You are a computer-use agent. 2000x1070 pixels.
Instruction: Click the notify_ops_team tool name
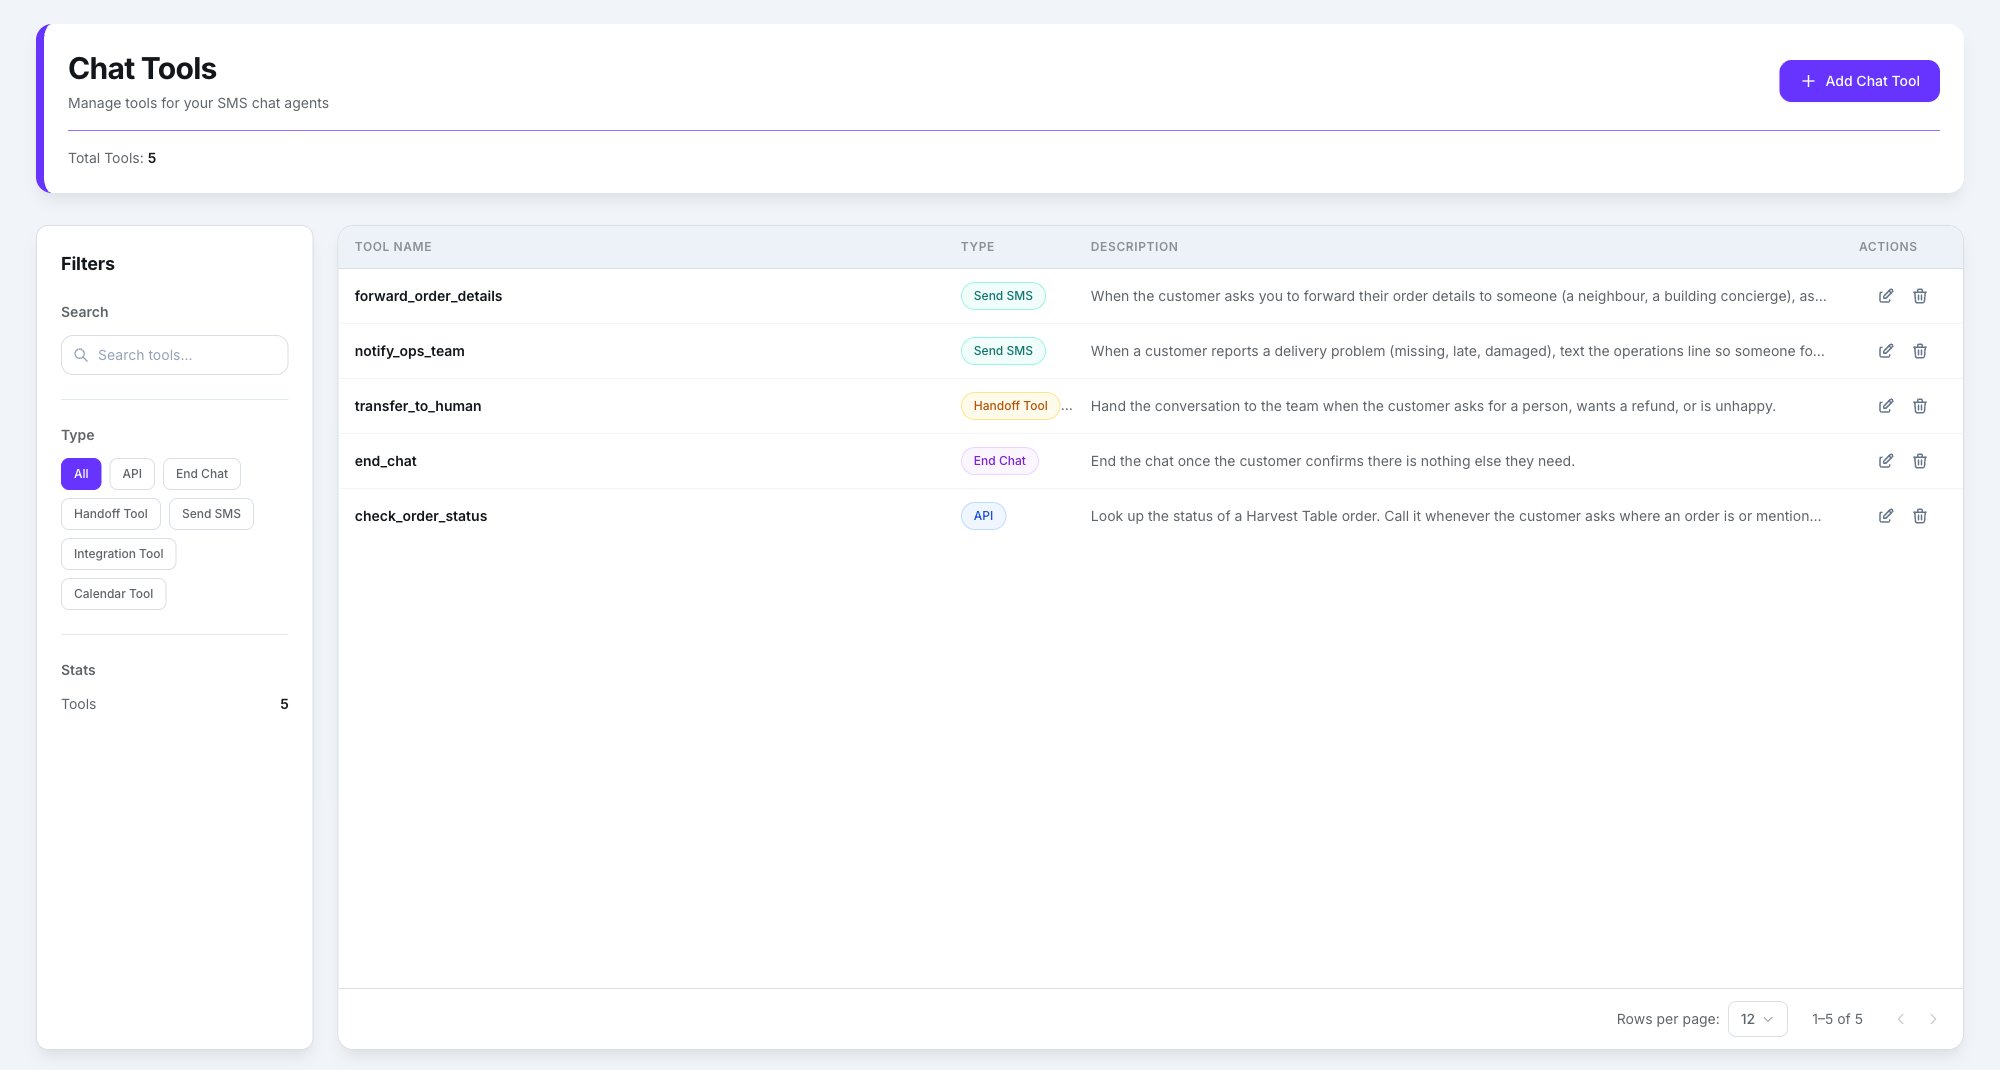409,351
